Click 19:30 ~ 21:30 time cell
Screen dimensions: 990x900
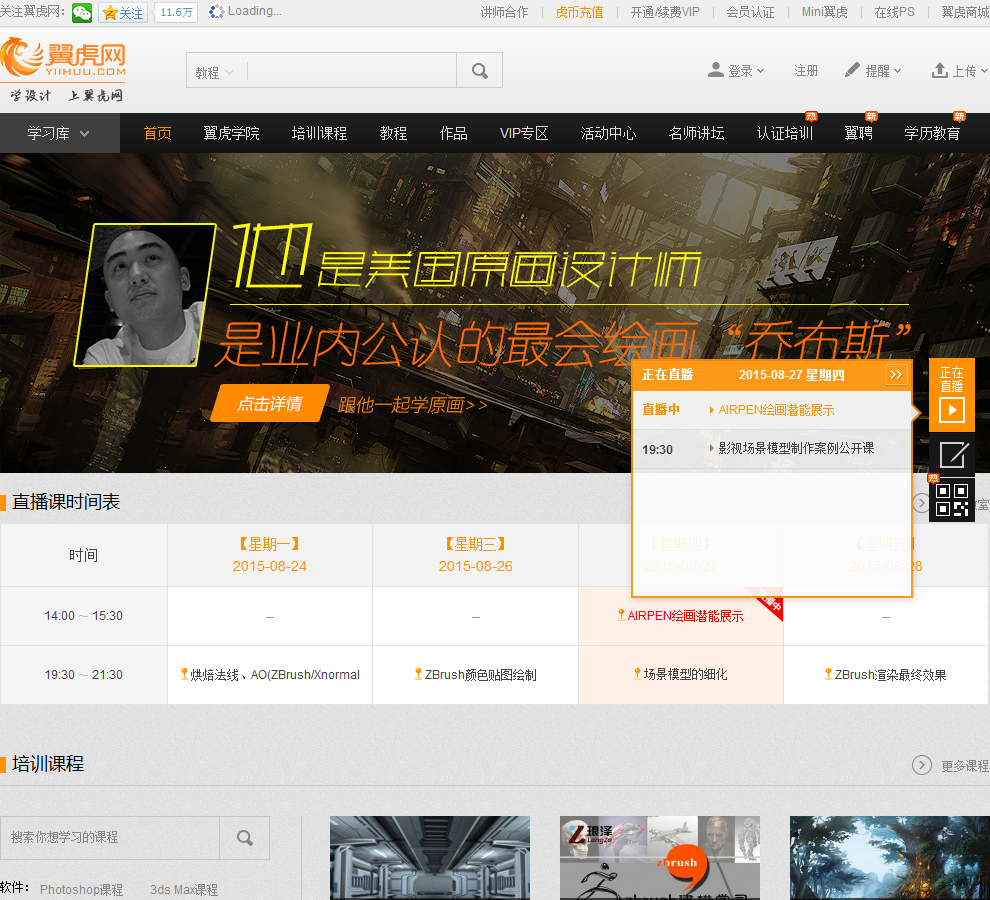(x=83, y=675)
